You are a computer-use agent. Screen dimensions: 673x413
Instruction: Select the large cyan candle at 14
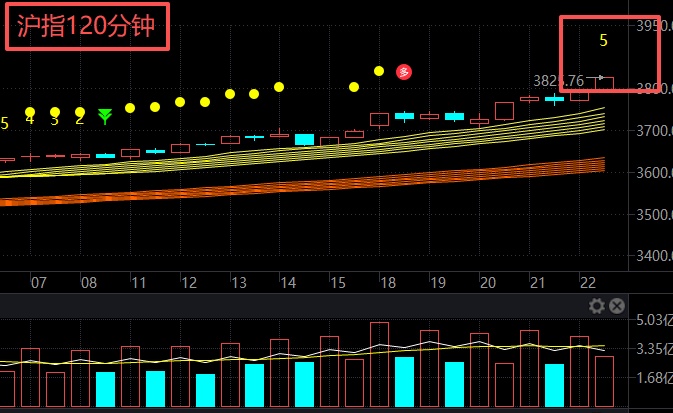pos(304,139)
